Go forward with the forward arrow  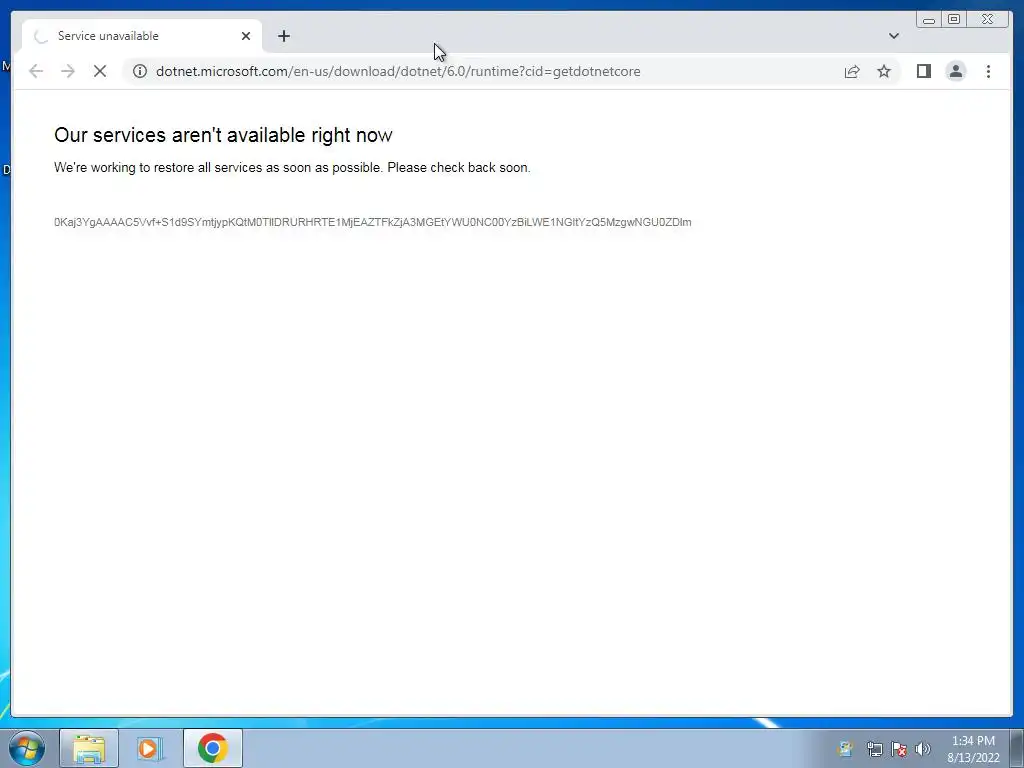pyautogui.click(x=68, y=71)
